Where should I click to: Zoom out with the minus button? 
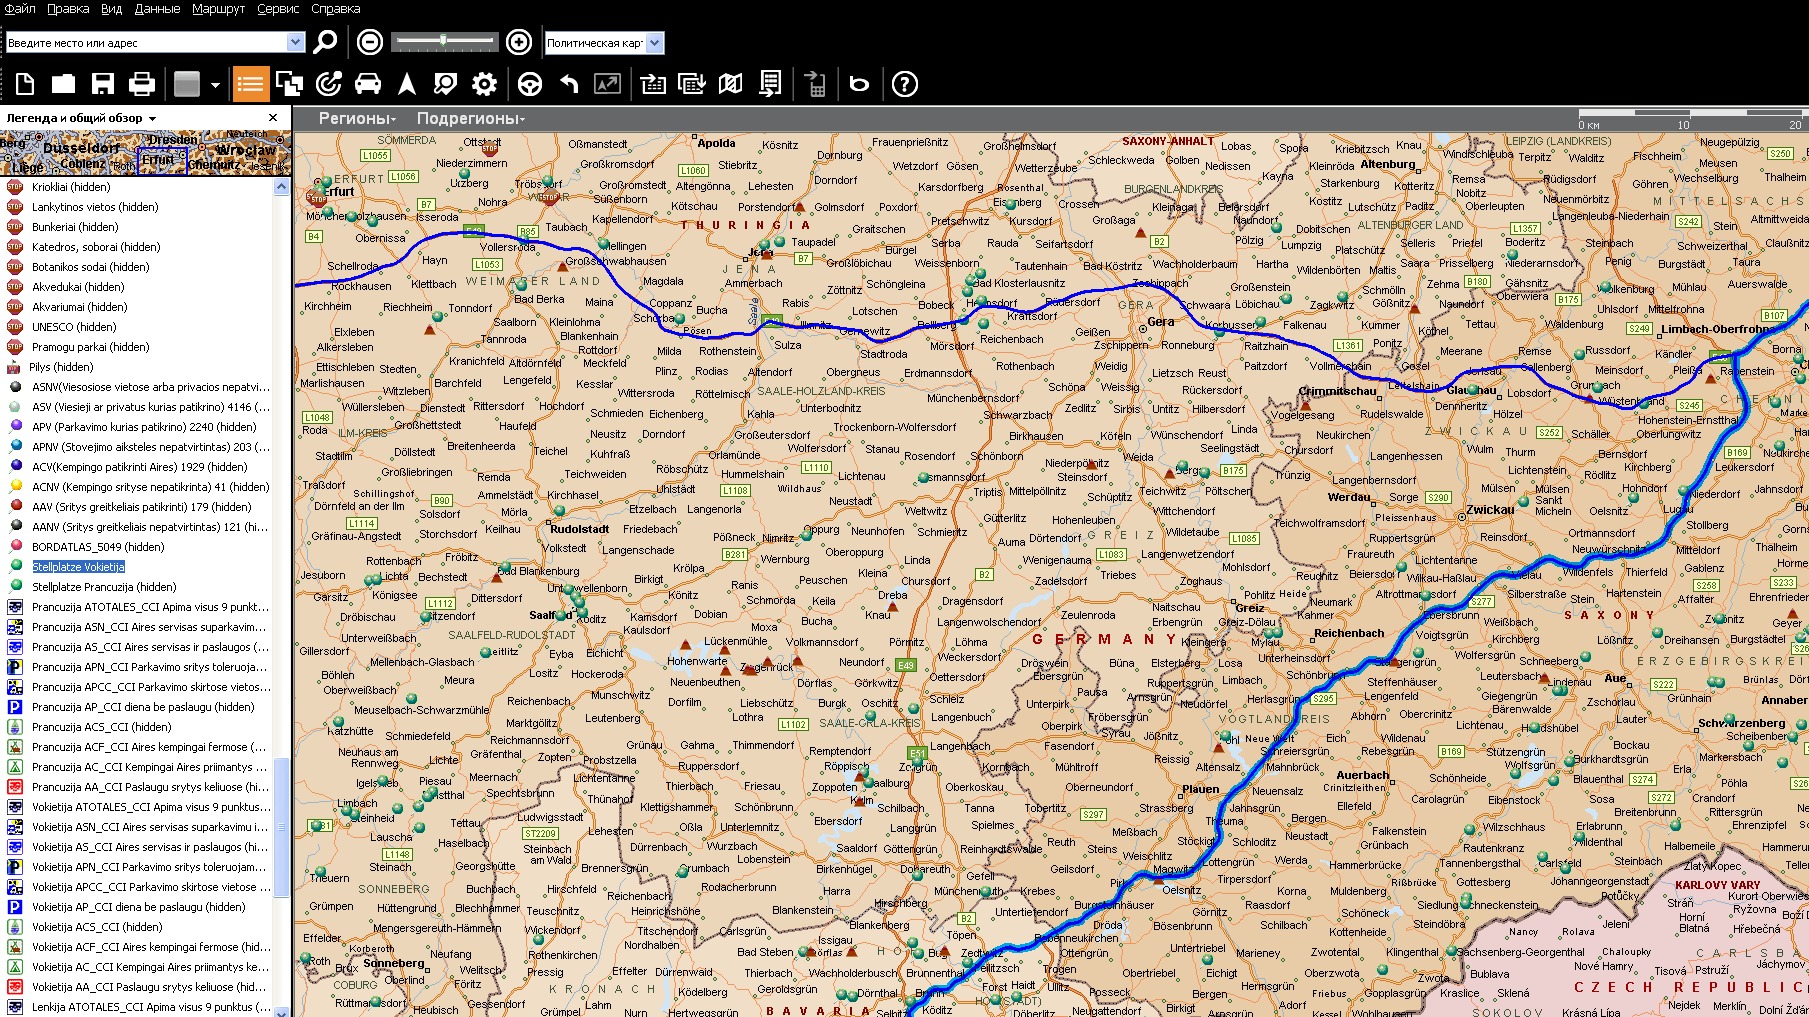370,42
